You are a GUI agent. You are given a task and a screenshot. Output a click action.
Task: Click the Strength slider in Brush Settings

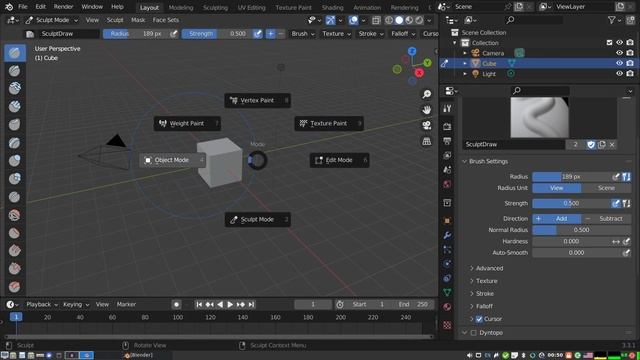pos(571,203)
